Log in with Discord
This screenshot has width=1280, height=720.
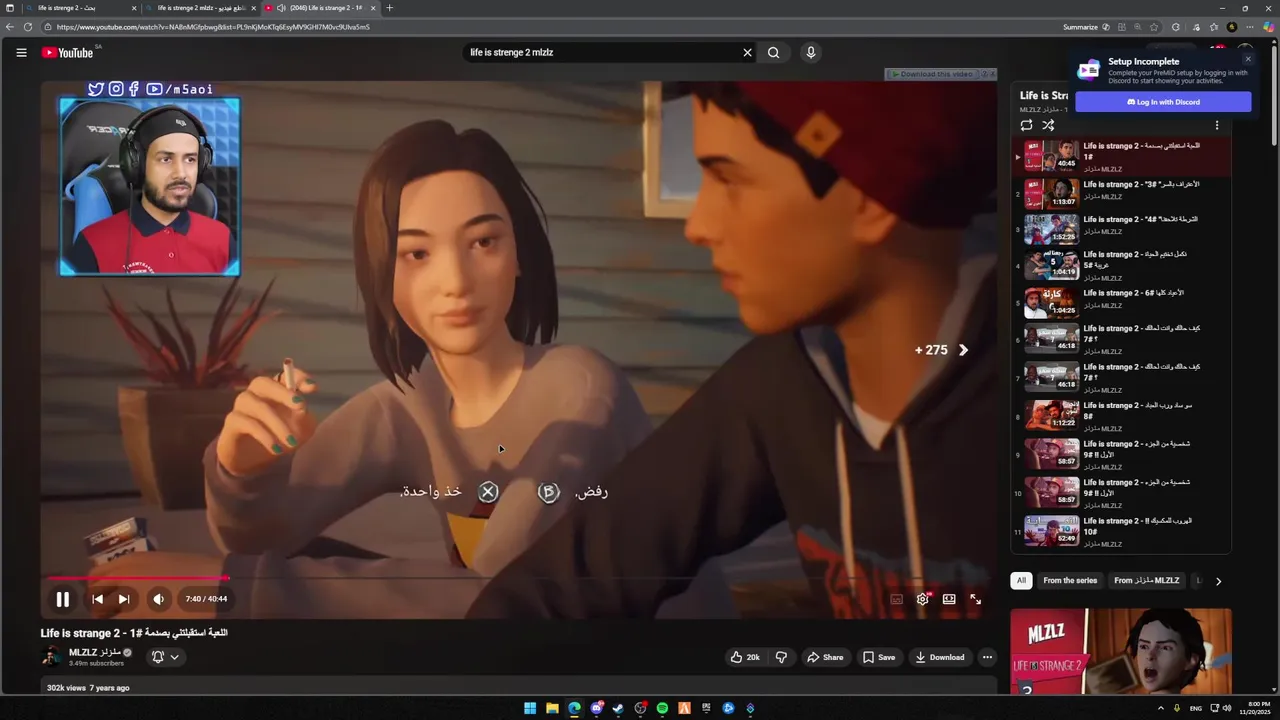(x=1163, y=102)
